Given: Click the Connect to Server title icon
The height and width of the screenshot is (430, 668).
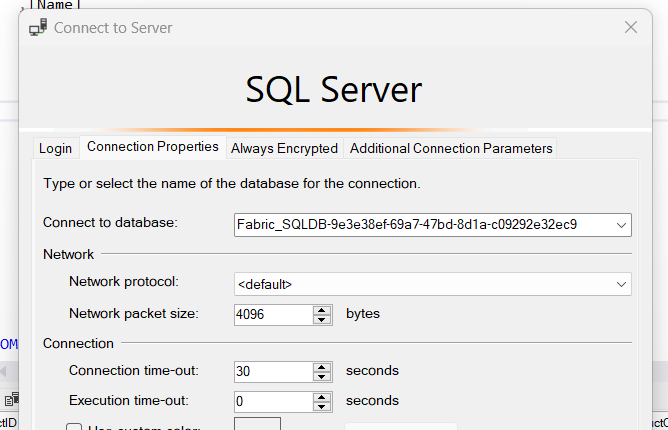Looking at the screenshot, I should click(x=38, y=27).
